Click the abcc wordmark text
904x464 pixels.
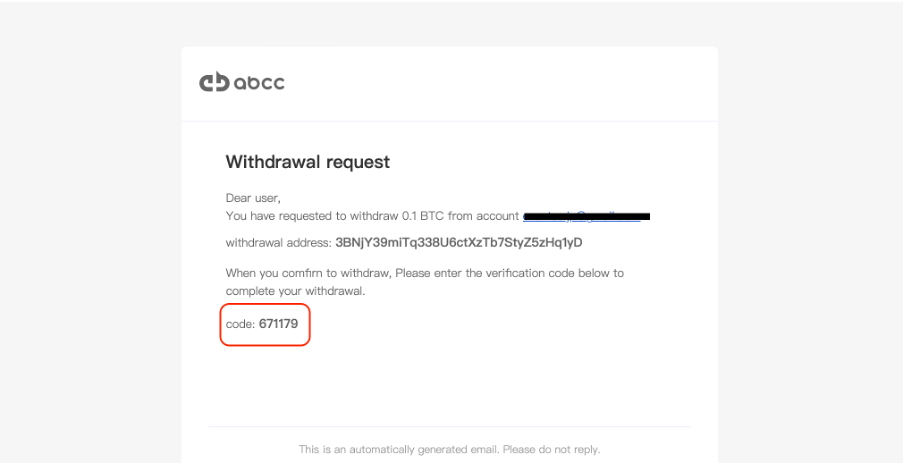[259, 83]
